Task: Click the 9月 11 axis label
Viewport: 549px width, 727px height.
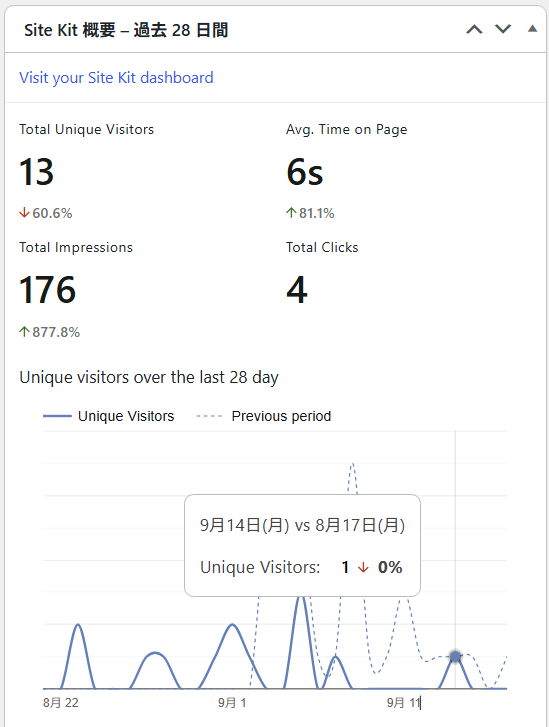Action: click(403, 703)
